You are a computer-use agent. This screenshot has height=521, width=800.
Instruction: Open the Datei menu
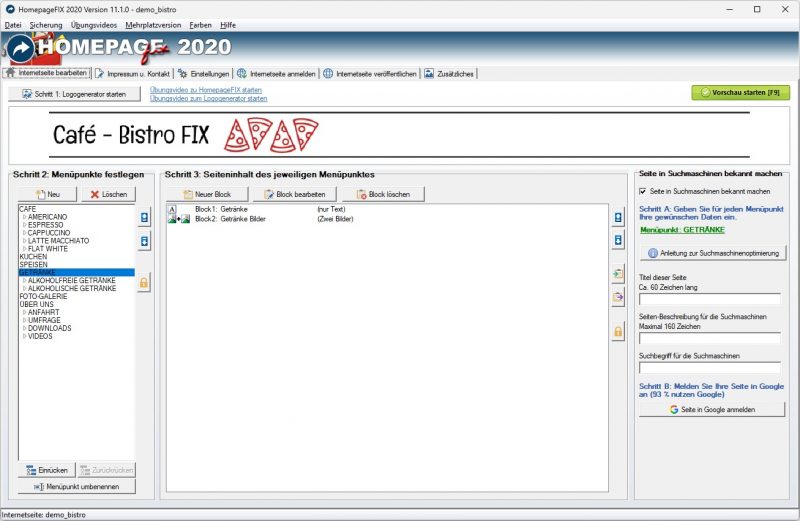(13, 25)
